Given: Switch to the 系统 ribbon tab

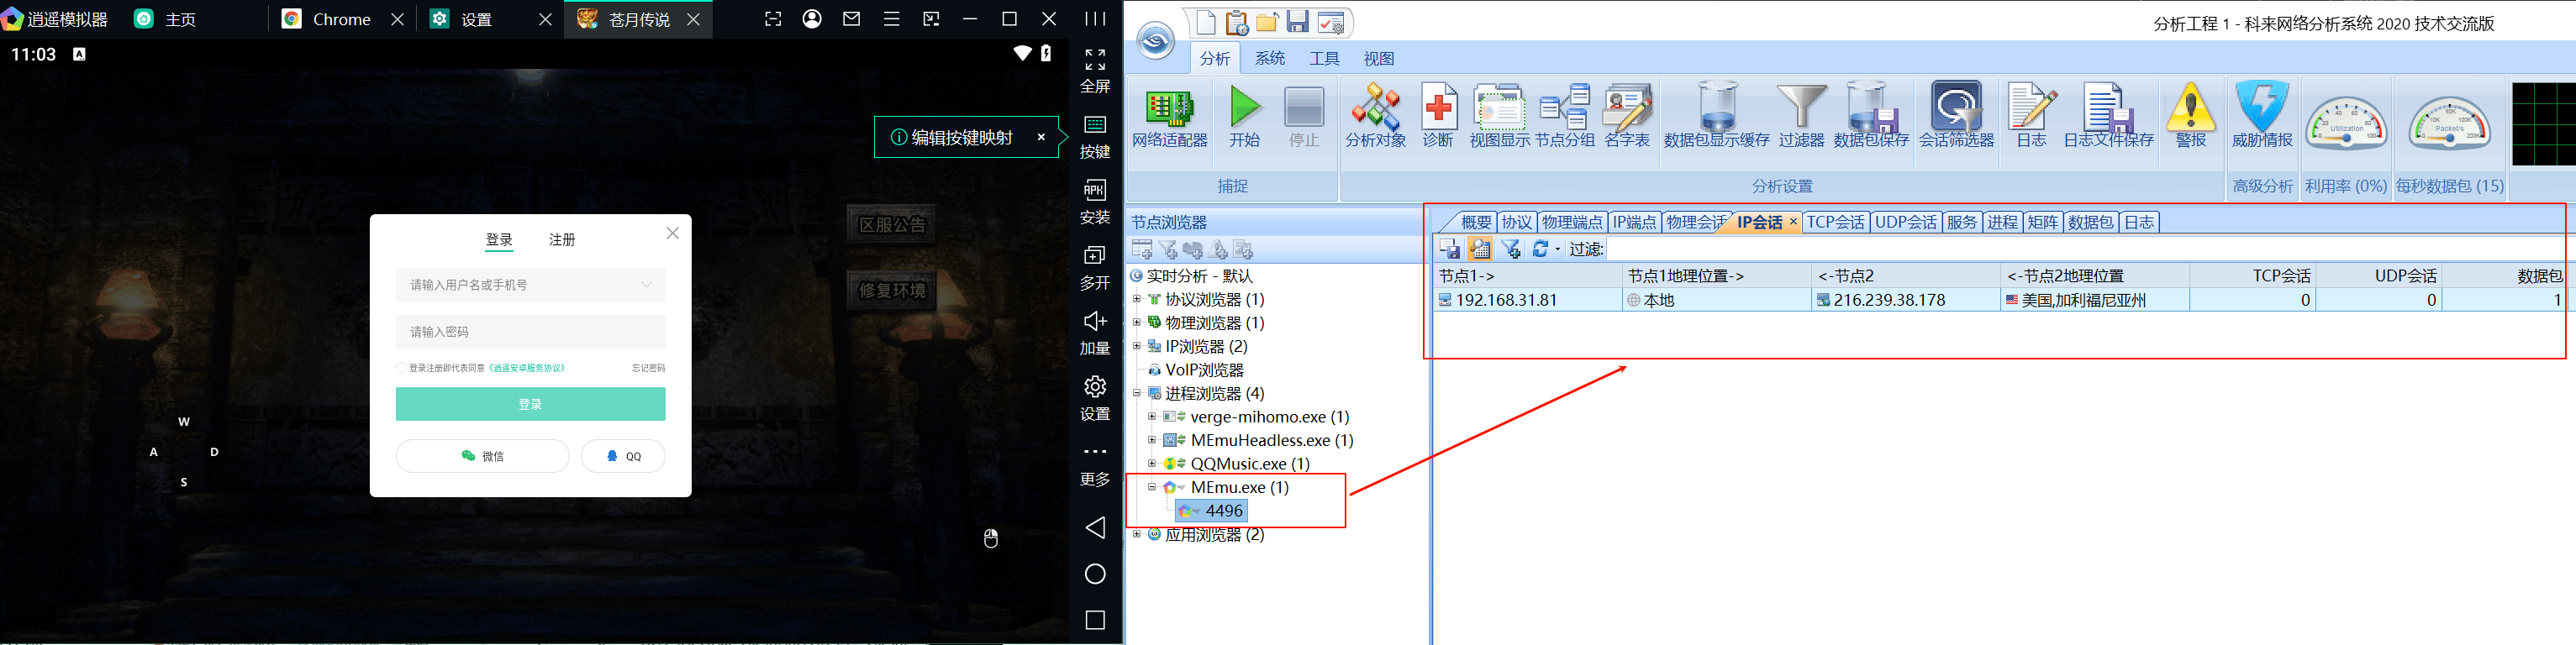Looking at the screenshot, I should click(x=1270, y=59).
